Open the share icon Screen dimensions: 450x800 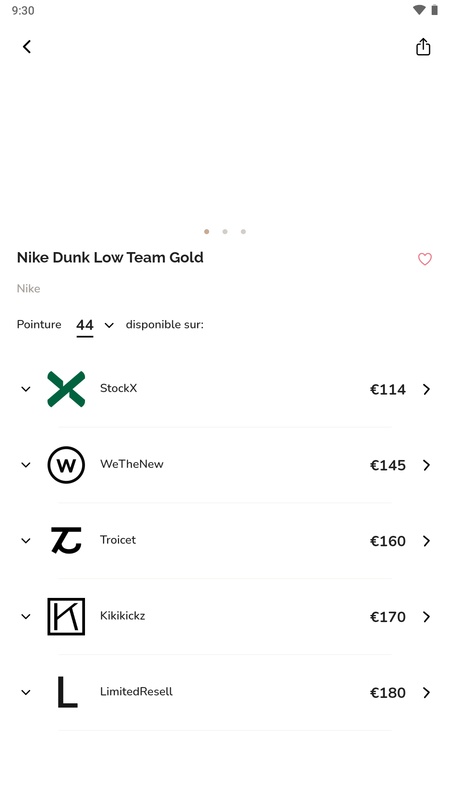click(423, 47)
